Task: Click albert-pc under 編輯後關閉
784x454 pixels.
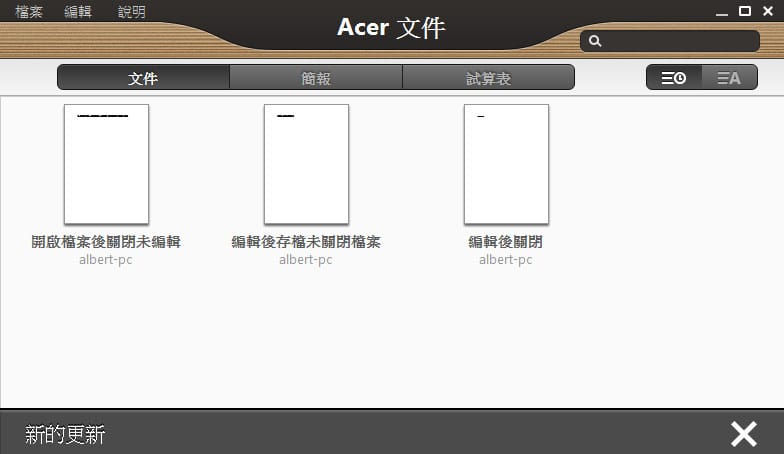Action: 506,260
